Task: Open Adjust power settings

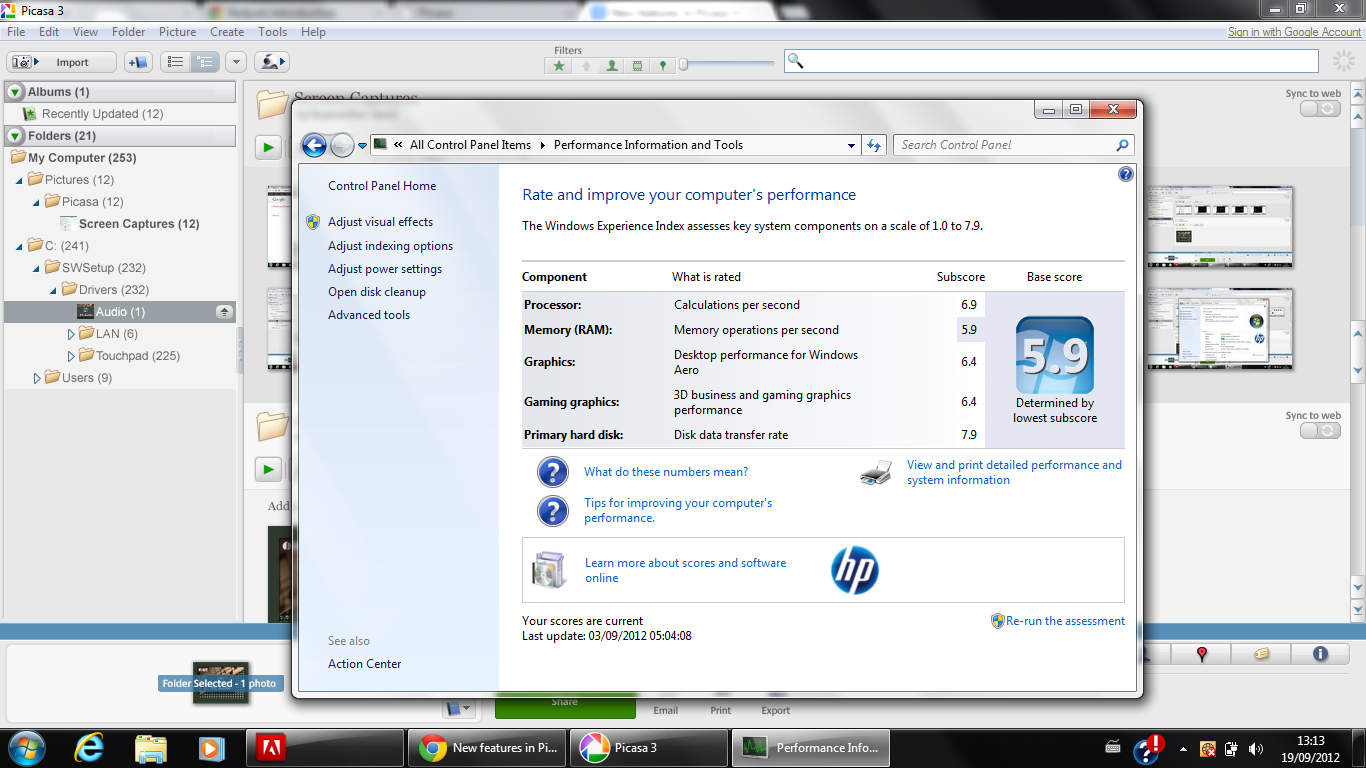Action: 385,269
